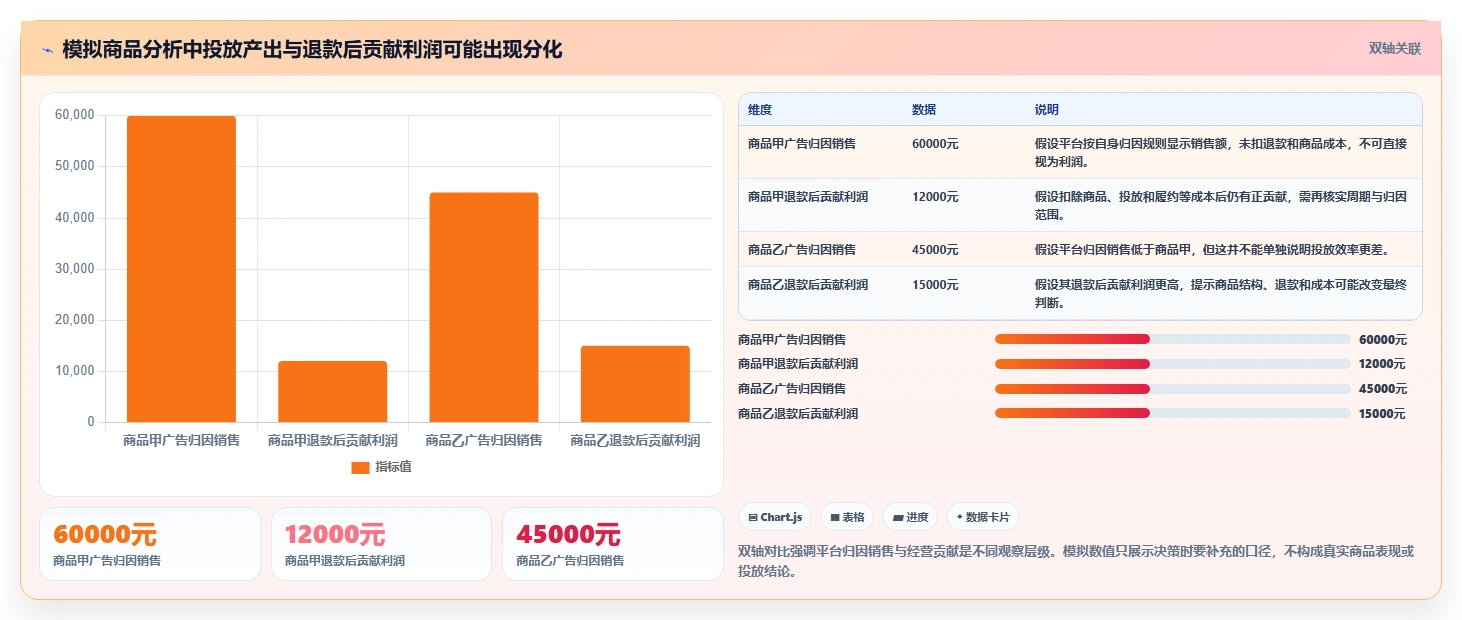Click the 说明 column header
Screen dimensions: 1462x620
pos(1047,110)
